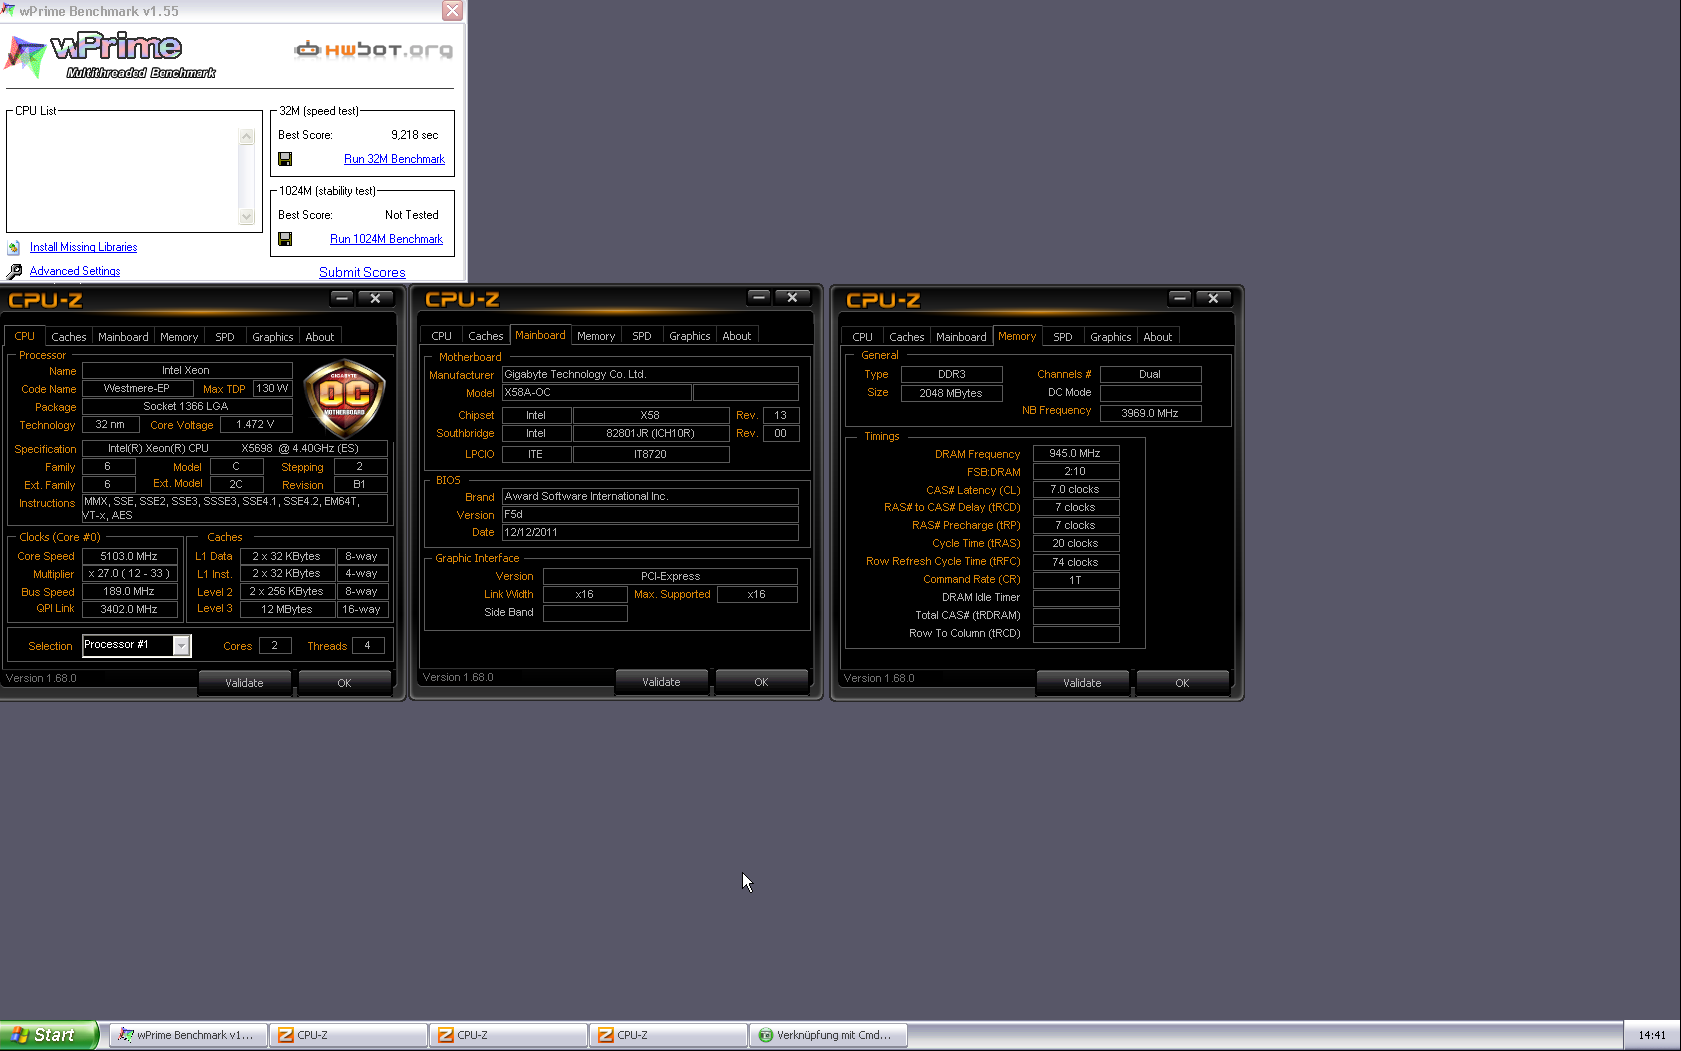Switch to About tab in the first CPU-Z window
The height and width of the screenshot is (1051, 1681).
pyautogui.click(x=320, y=337)
